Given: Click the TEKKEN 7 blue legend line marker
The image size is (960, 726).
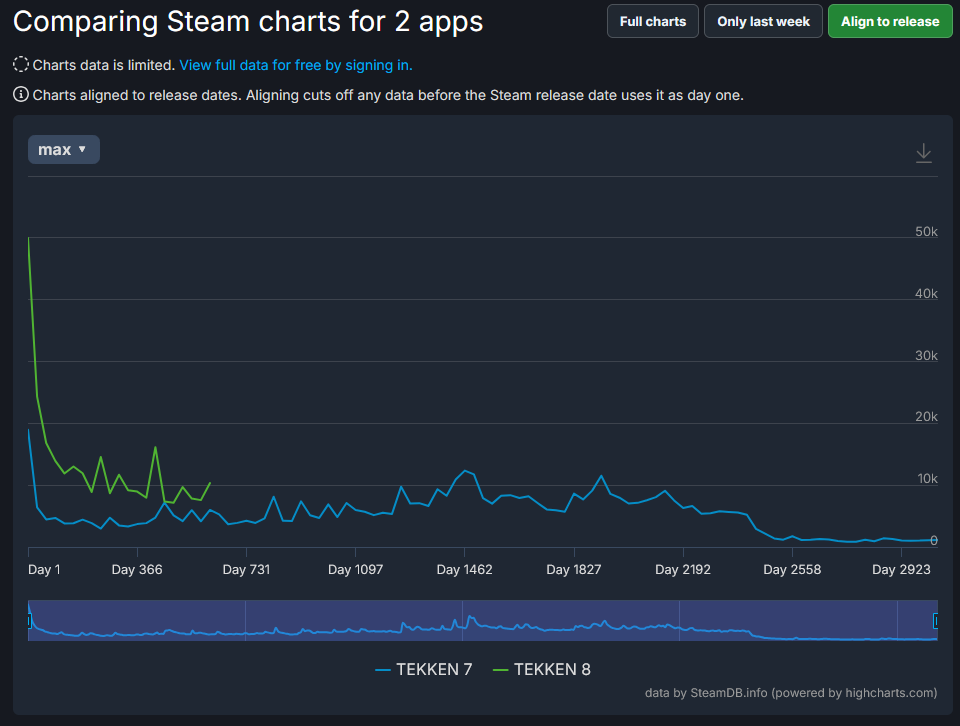Looking at the screenshot, I should click(x=382, y=669).
